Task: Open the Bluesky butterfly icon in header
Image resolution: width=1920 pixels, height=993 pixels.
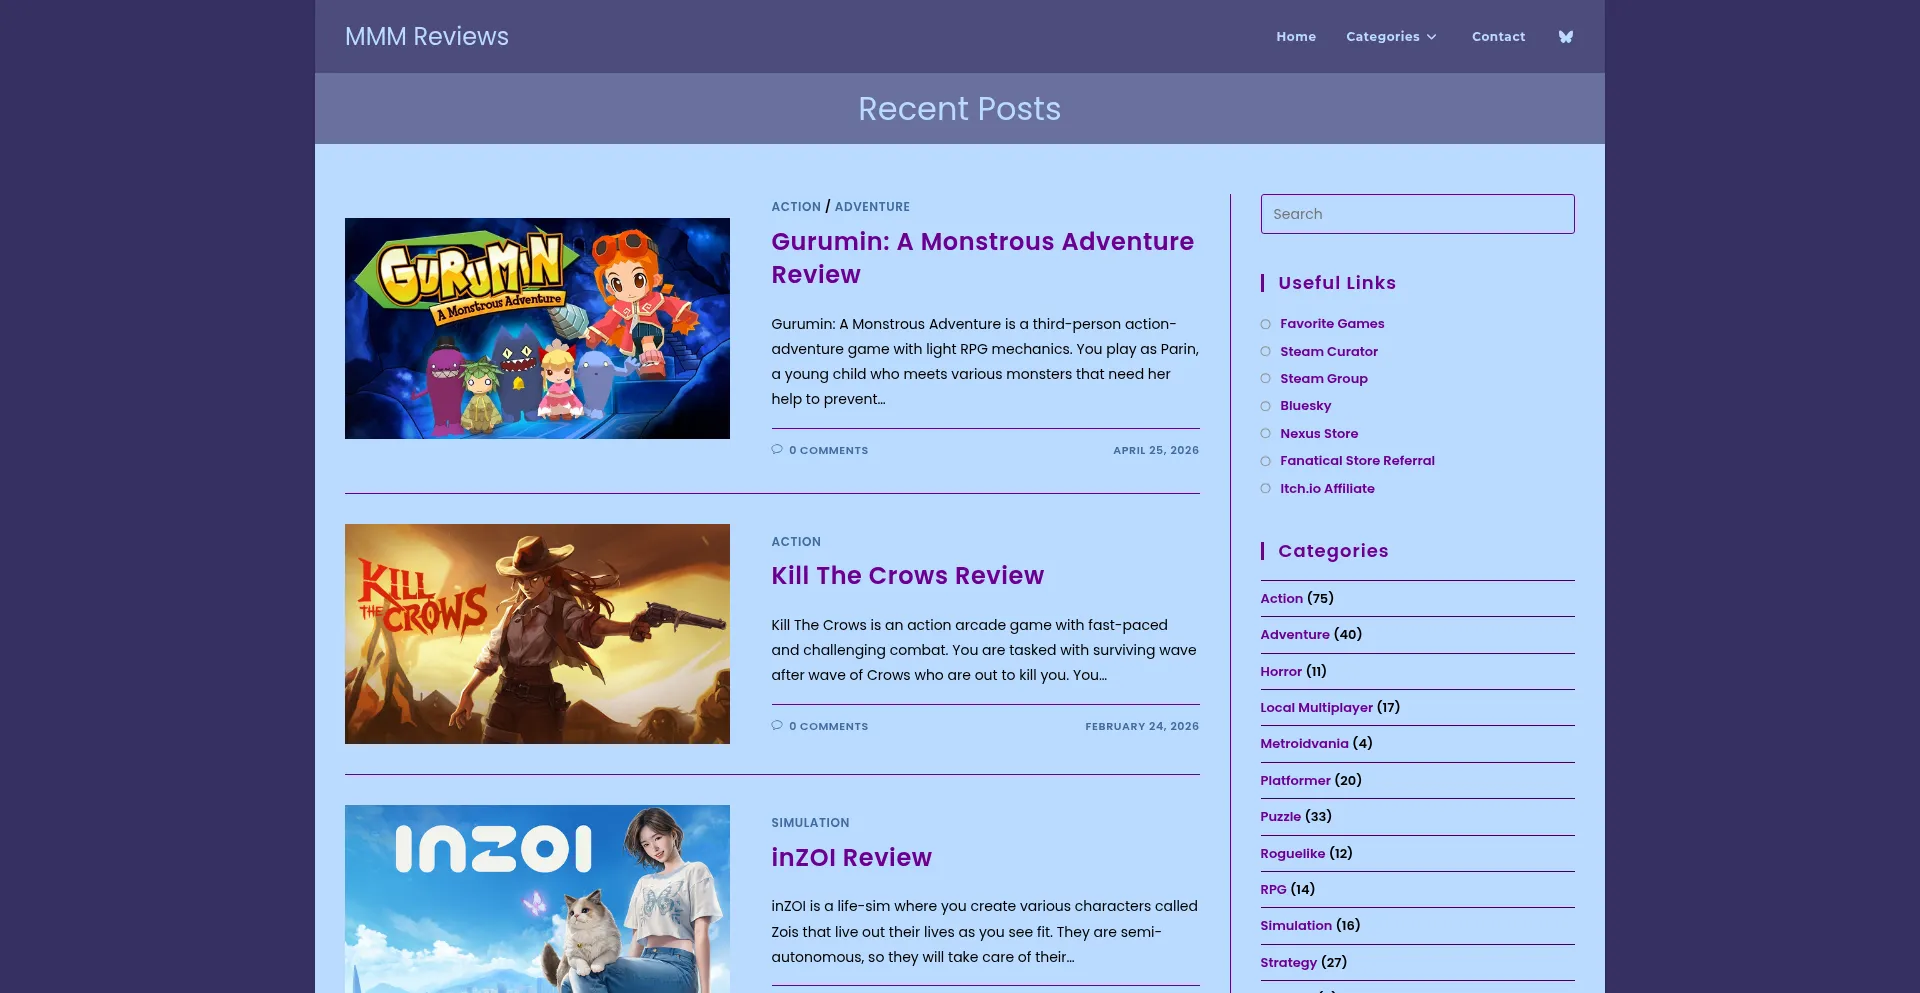Action: click(1566, 37)
